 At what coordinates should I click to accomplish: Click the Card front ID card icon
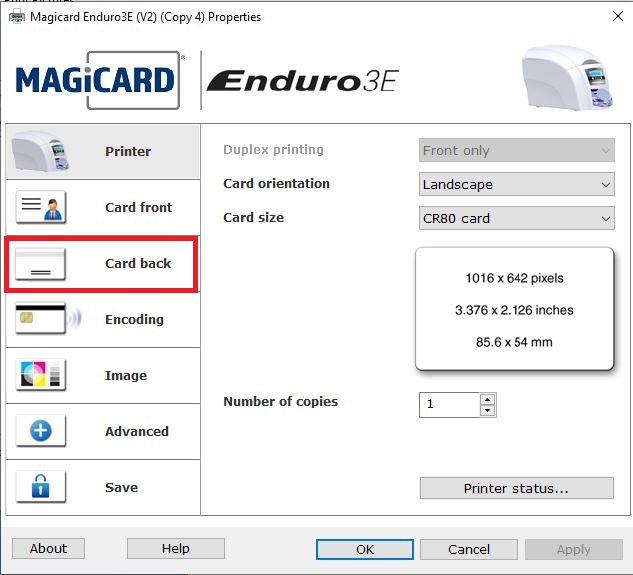pos(41,207)
